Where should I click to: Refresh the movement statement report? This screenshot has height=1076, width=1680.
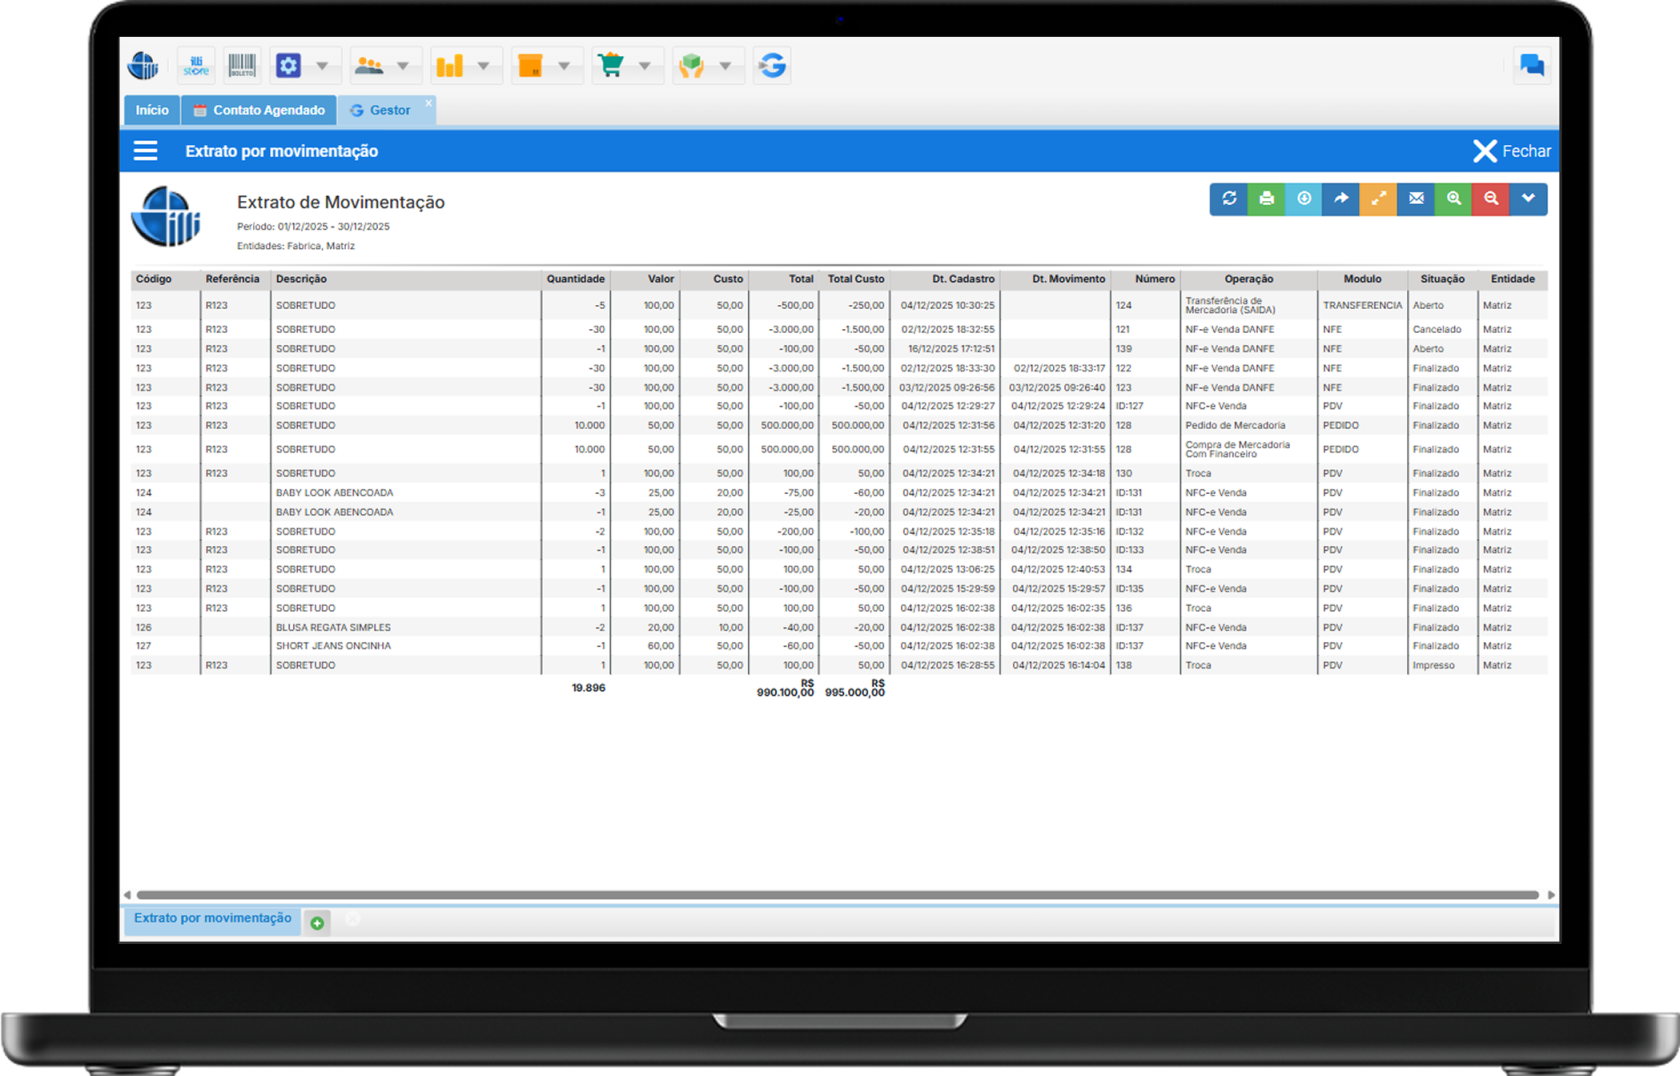tap(1228, 199)
